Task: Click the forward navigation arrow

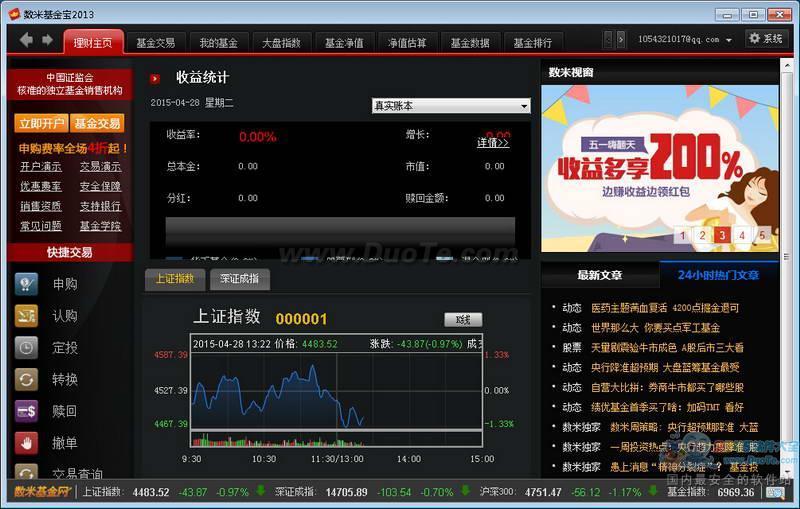Action: coord(47,40)
